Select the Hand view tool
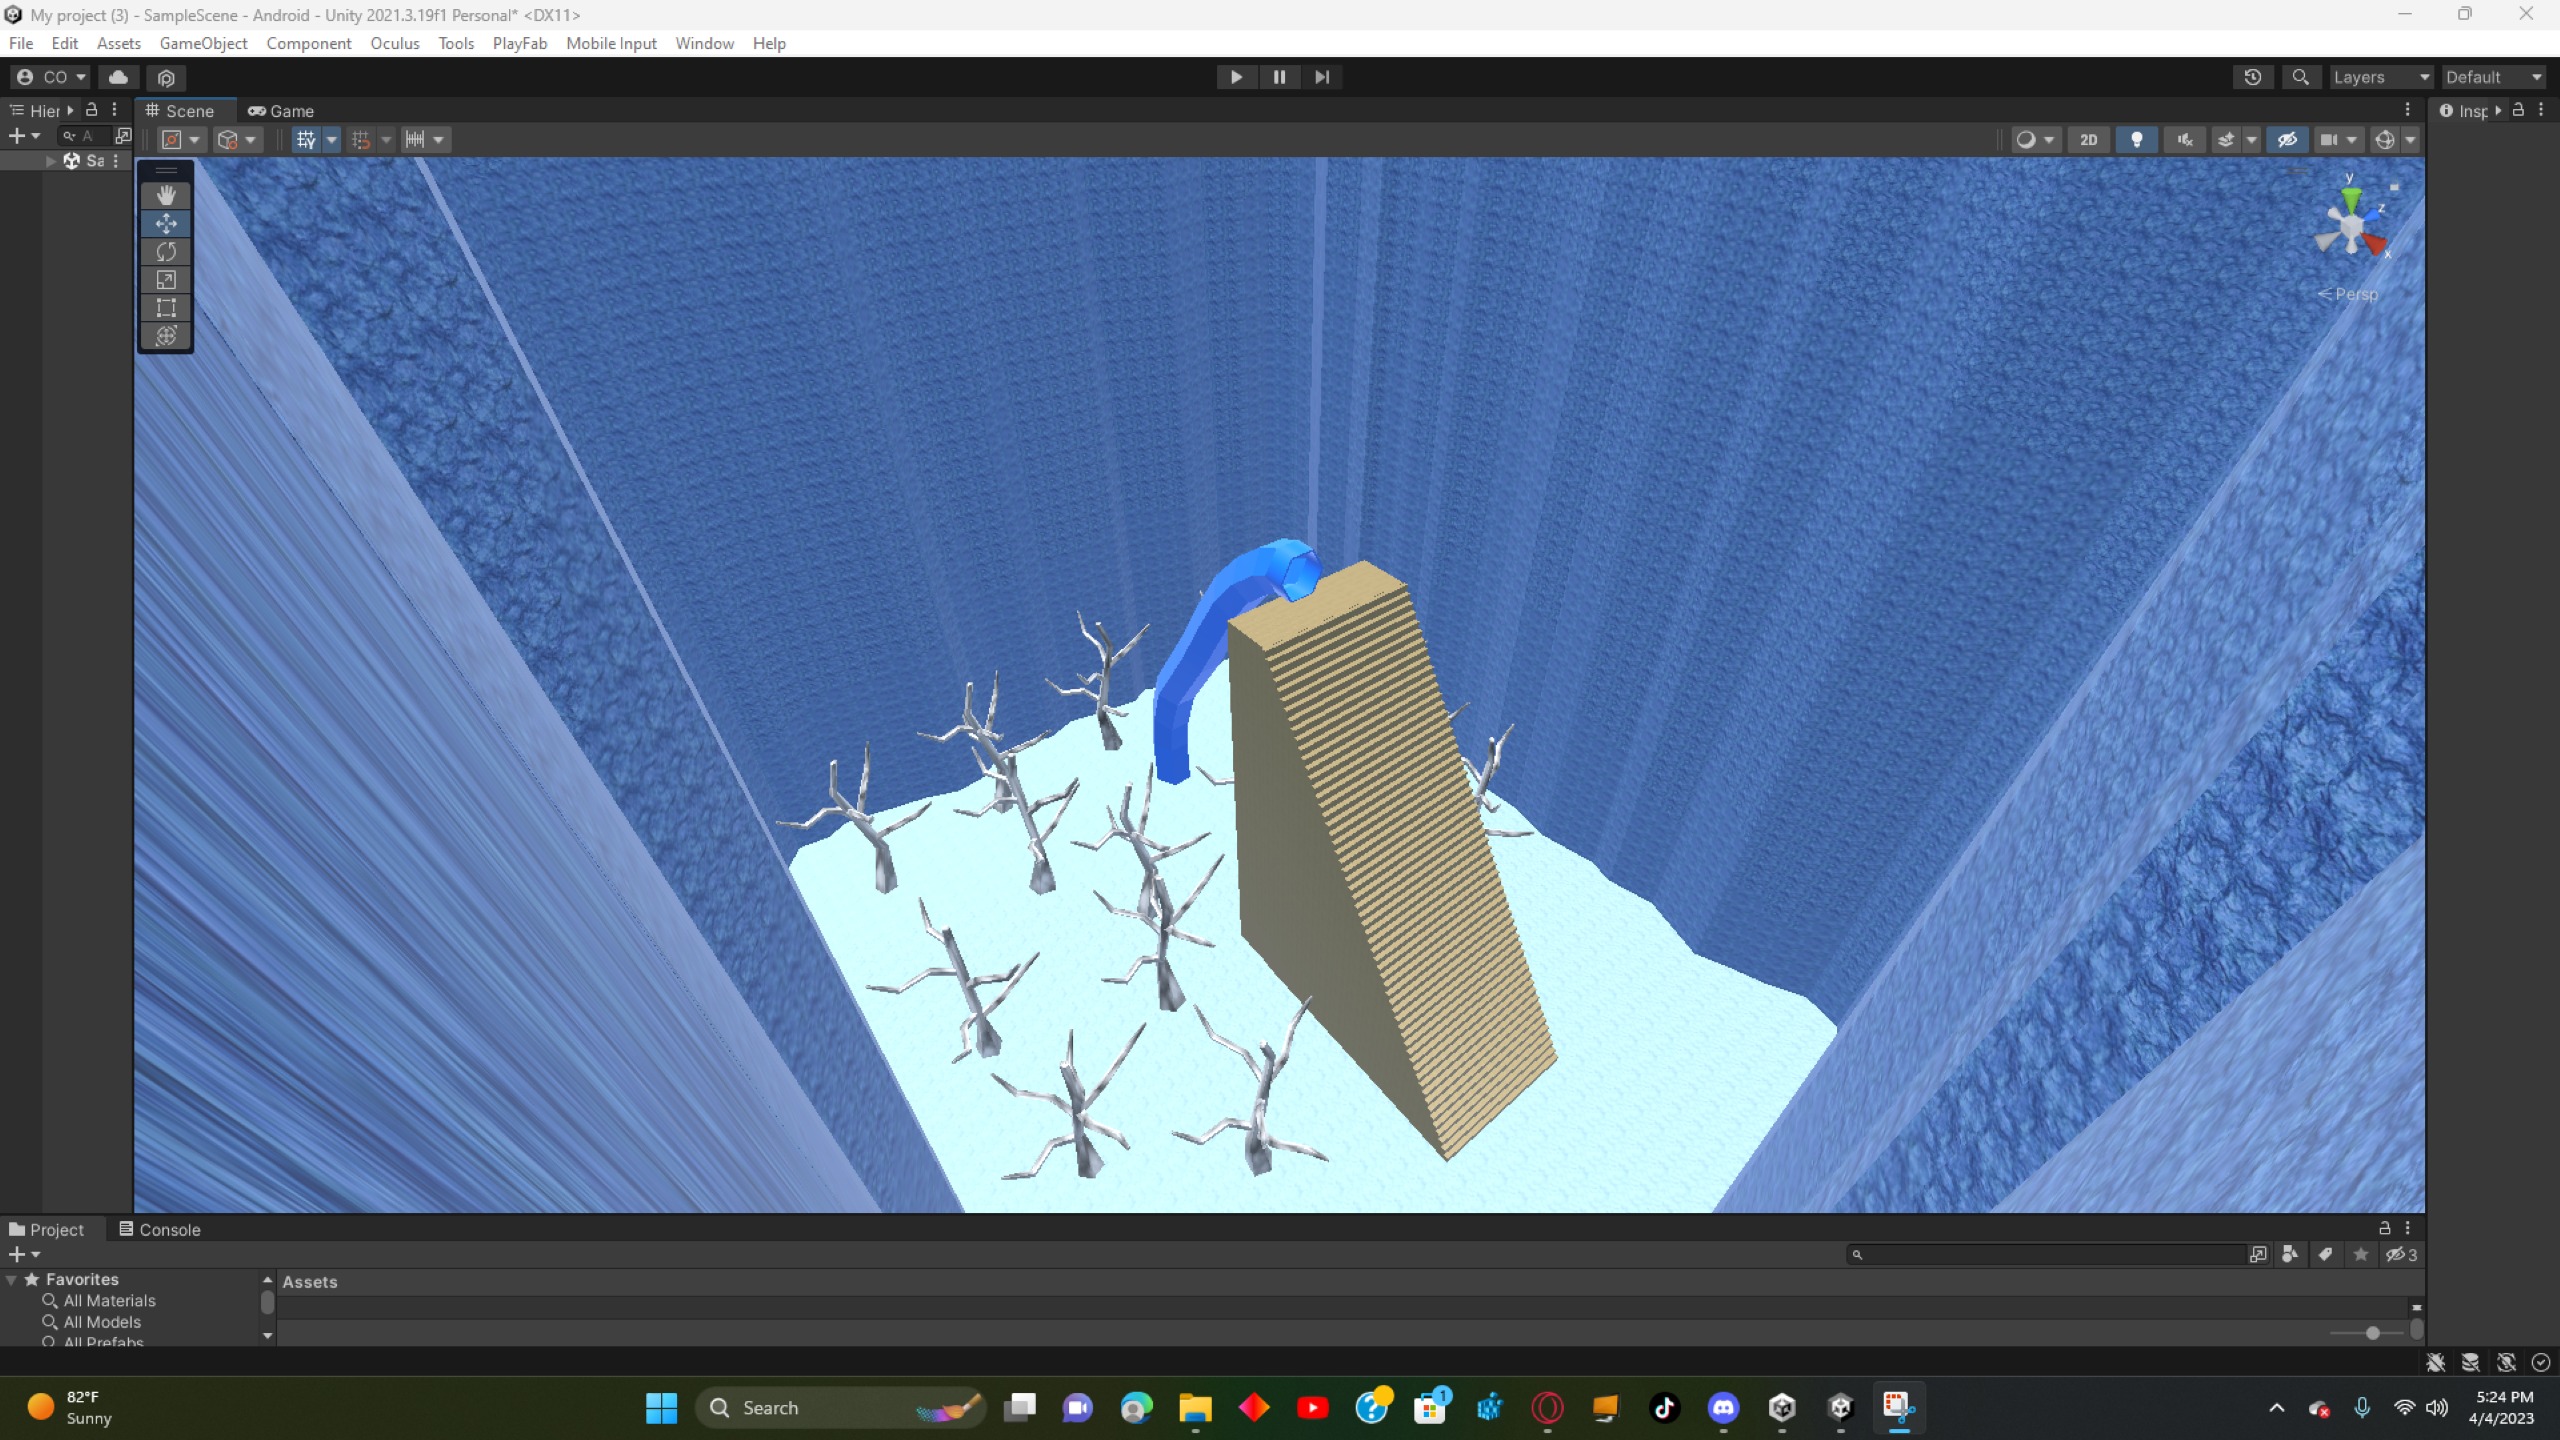 [x=166, y=195]
